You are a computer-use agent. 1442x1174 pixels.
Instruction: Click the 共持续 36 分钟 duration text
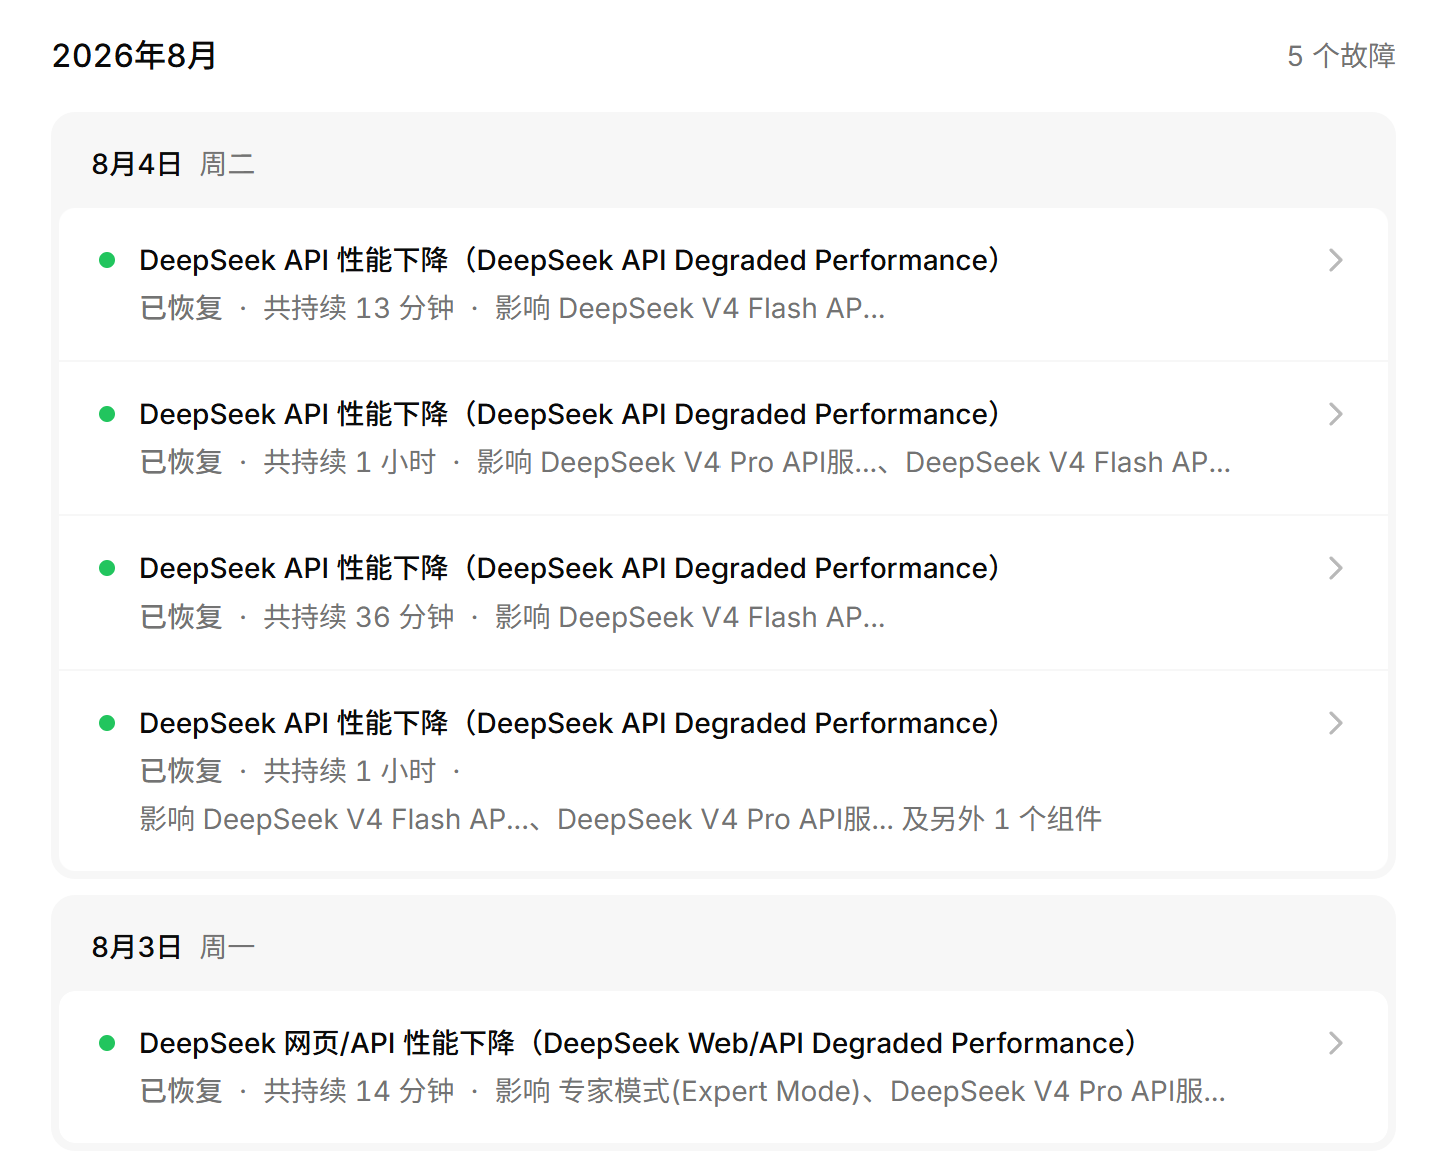(358, 617)
